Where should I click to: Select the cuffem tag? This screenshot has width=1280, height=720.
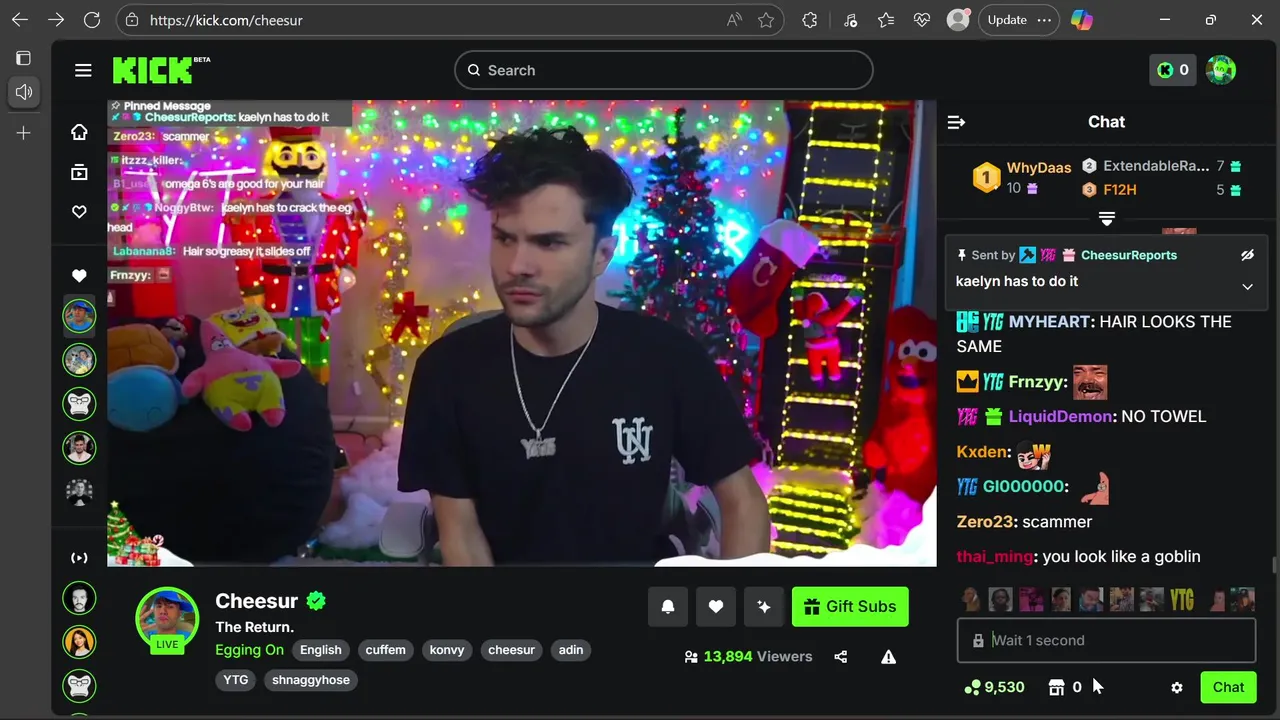[385, 650]
